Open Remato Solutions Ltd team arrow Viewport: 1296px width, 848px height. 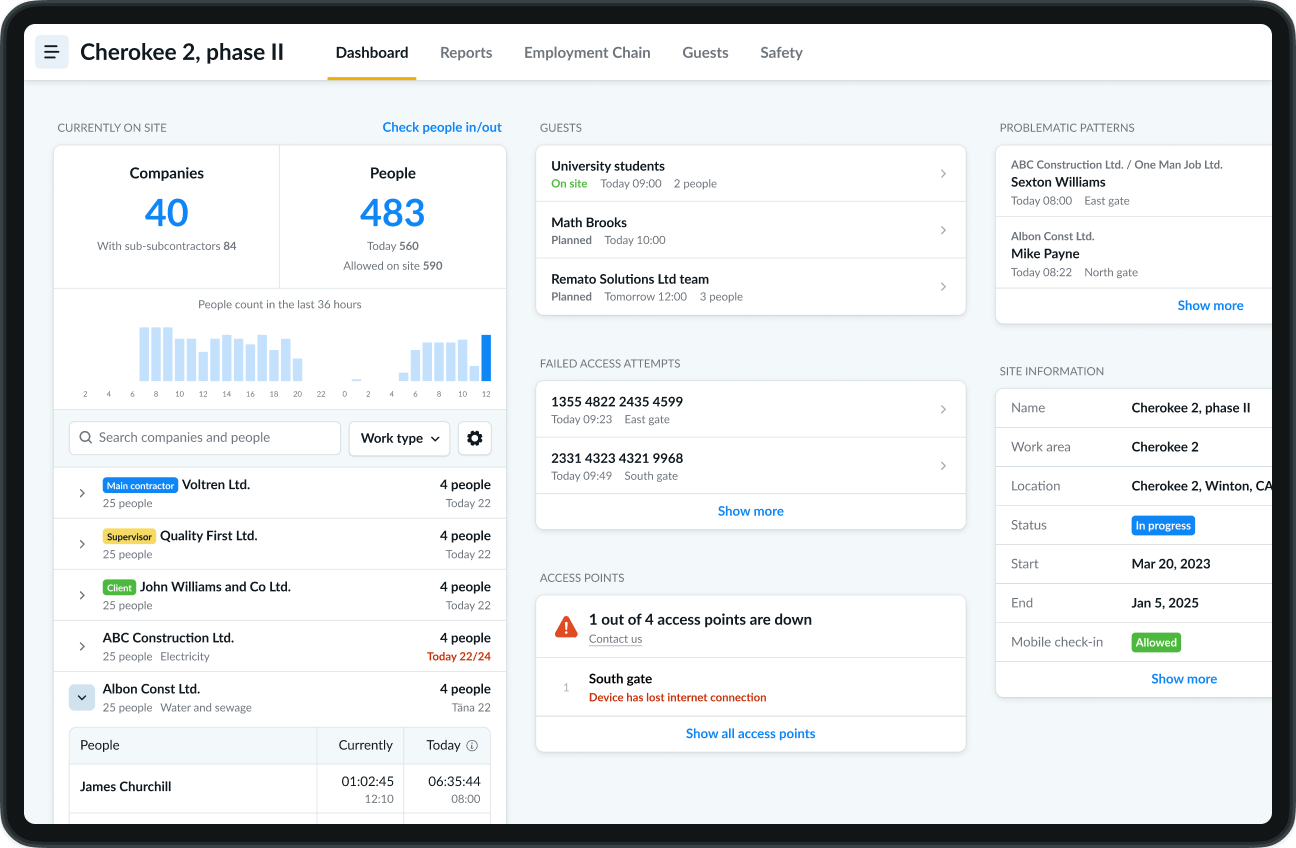(943, 287)
